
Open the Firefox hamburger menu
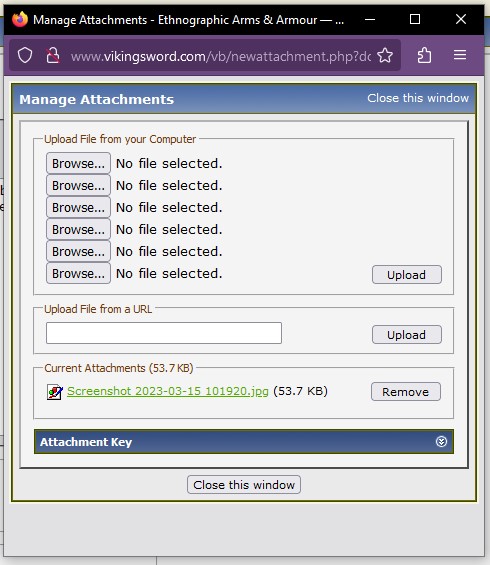(x=460, y=55)
